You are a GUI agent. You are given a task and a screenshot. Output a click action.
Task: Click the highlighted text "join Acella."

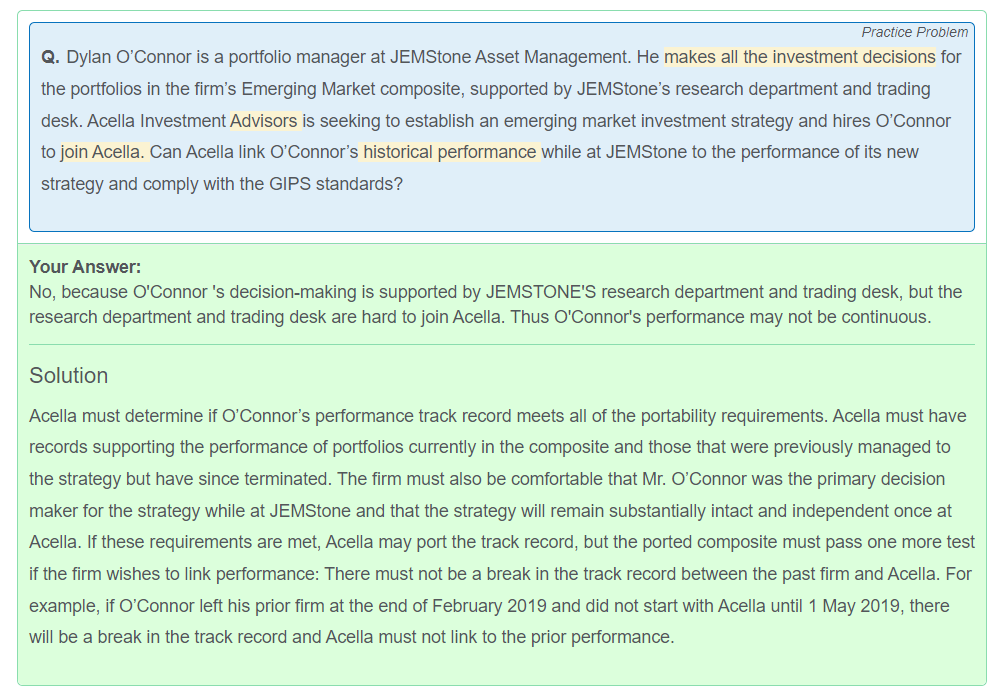click(x=103, y=152)
